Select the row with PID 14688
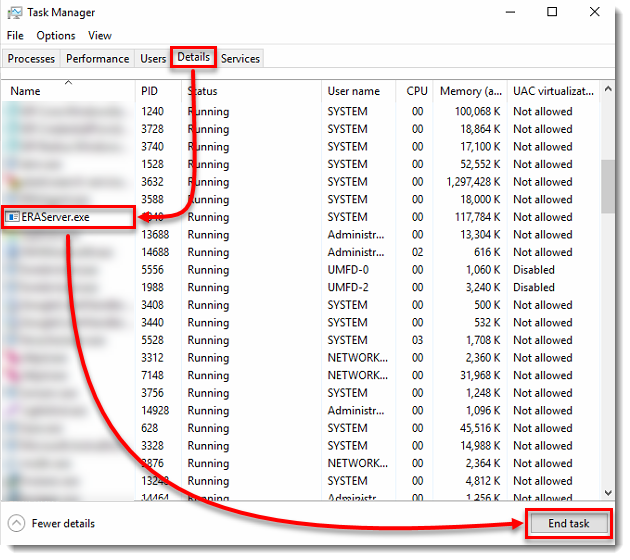This screenshot has height=560, width=630. tap(299, 252)
